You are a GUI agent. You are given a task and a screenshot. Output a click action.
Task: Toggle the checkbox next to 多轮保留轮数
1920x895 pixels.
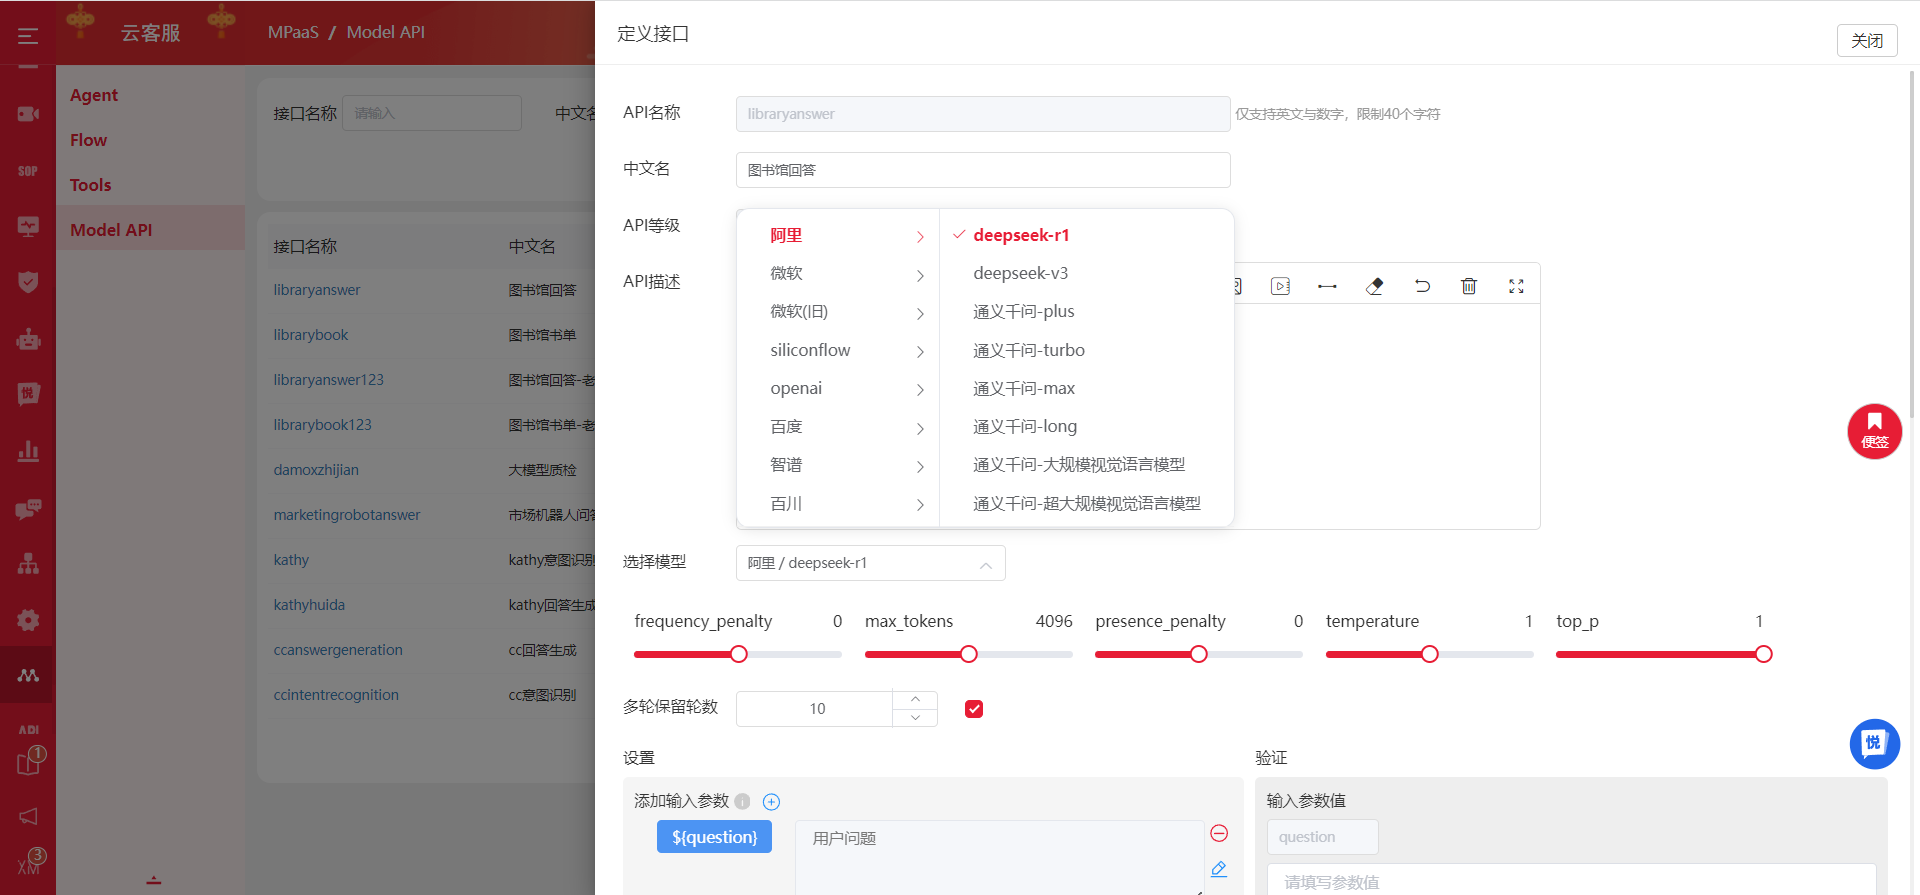[x=974, y=709]
